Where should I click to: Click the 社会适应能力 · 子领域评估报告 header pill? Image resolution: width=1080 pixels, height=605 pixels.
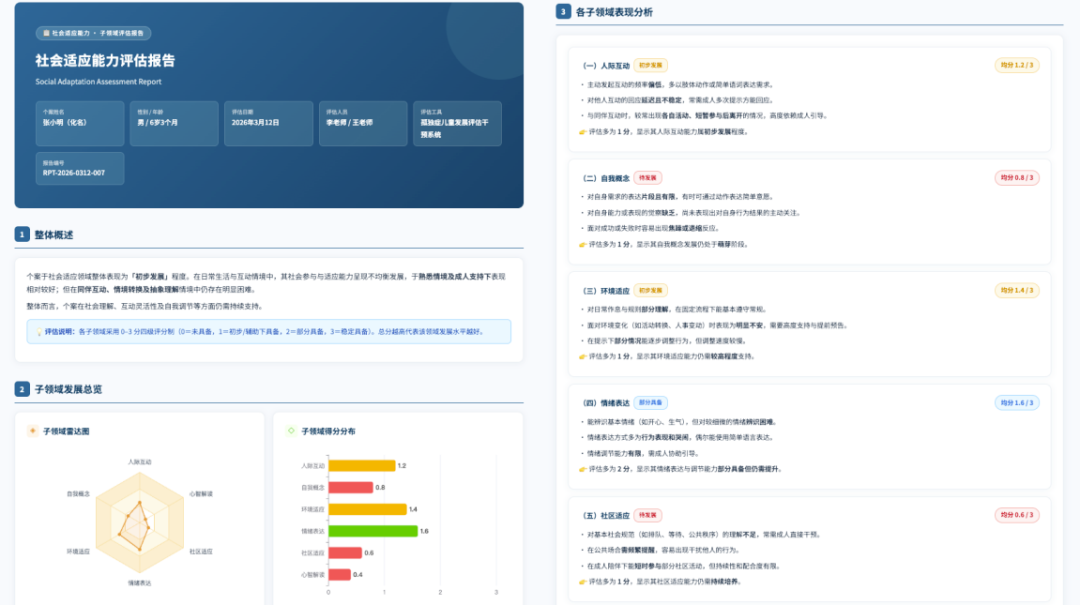pyautogui.click(x=94, y=33)
